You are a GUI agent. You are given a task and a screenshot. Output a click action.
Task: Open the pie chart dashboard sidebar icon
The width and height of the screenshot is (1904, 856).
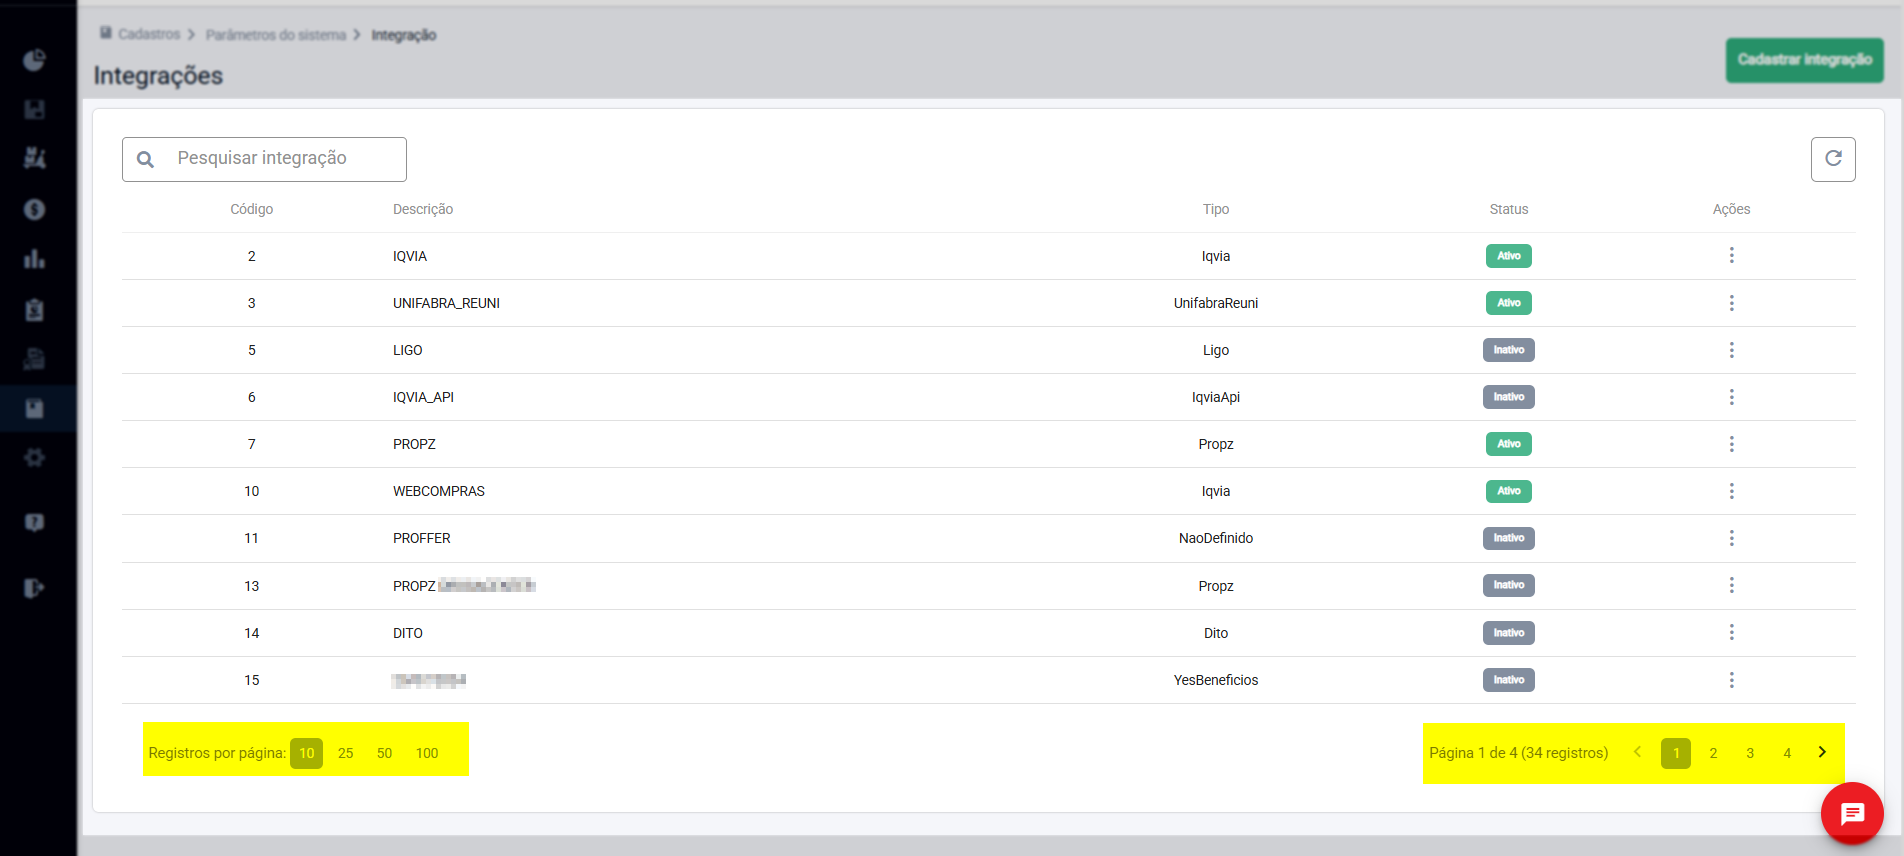(35, 61)
